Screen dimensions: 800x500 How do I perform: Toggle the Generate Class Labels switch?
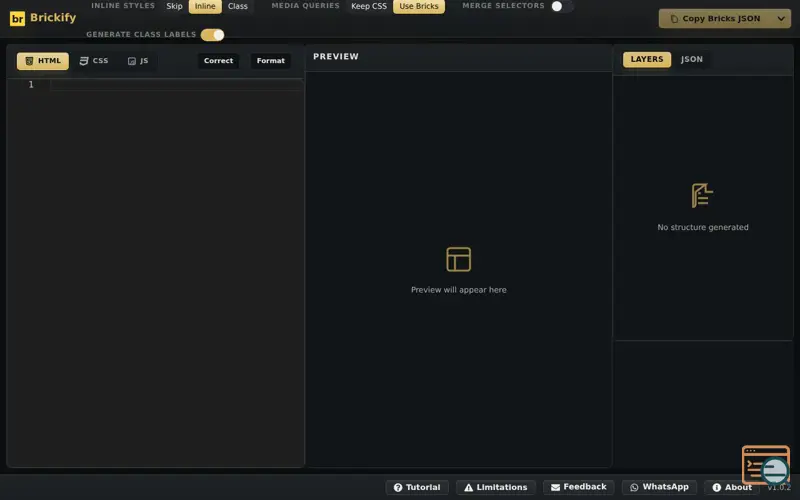213,35
